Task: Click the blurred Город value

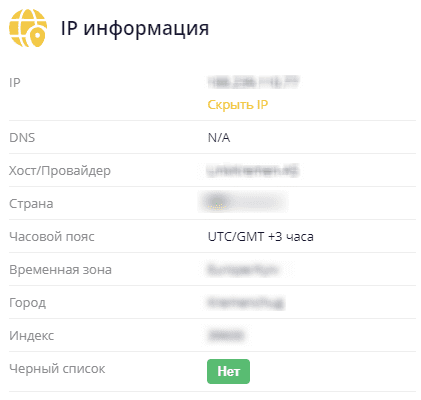Action: 246,303
